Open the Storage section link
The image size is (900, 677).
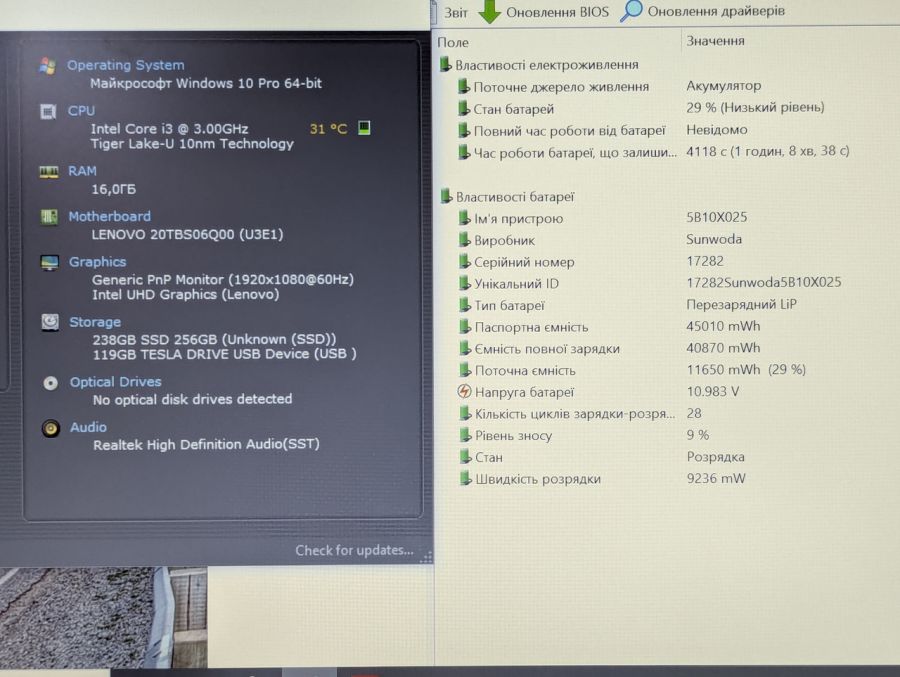click(x=95, y=322)
